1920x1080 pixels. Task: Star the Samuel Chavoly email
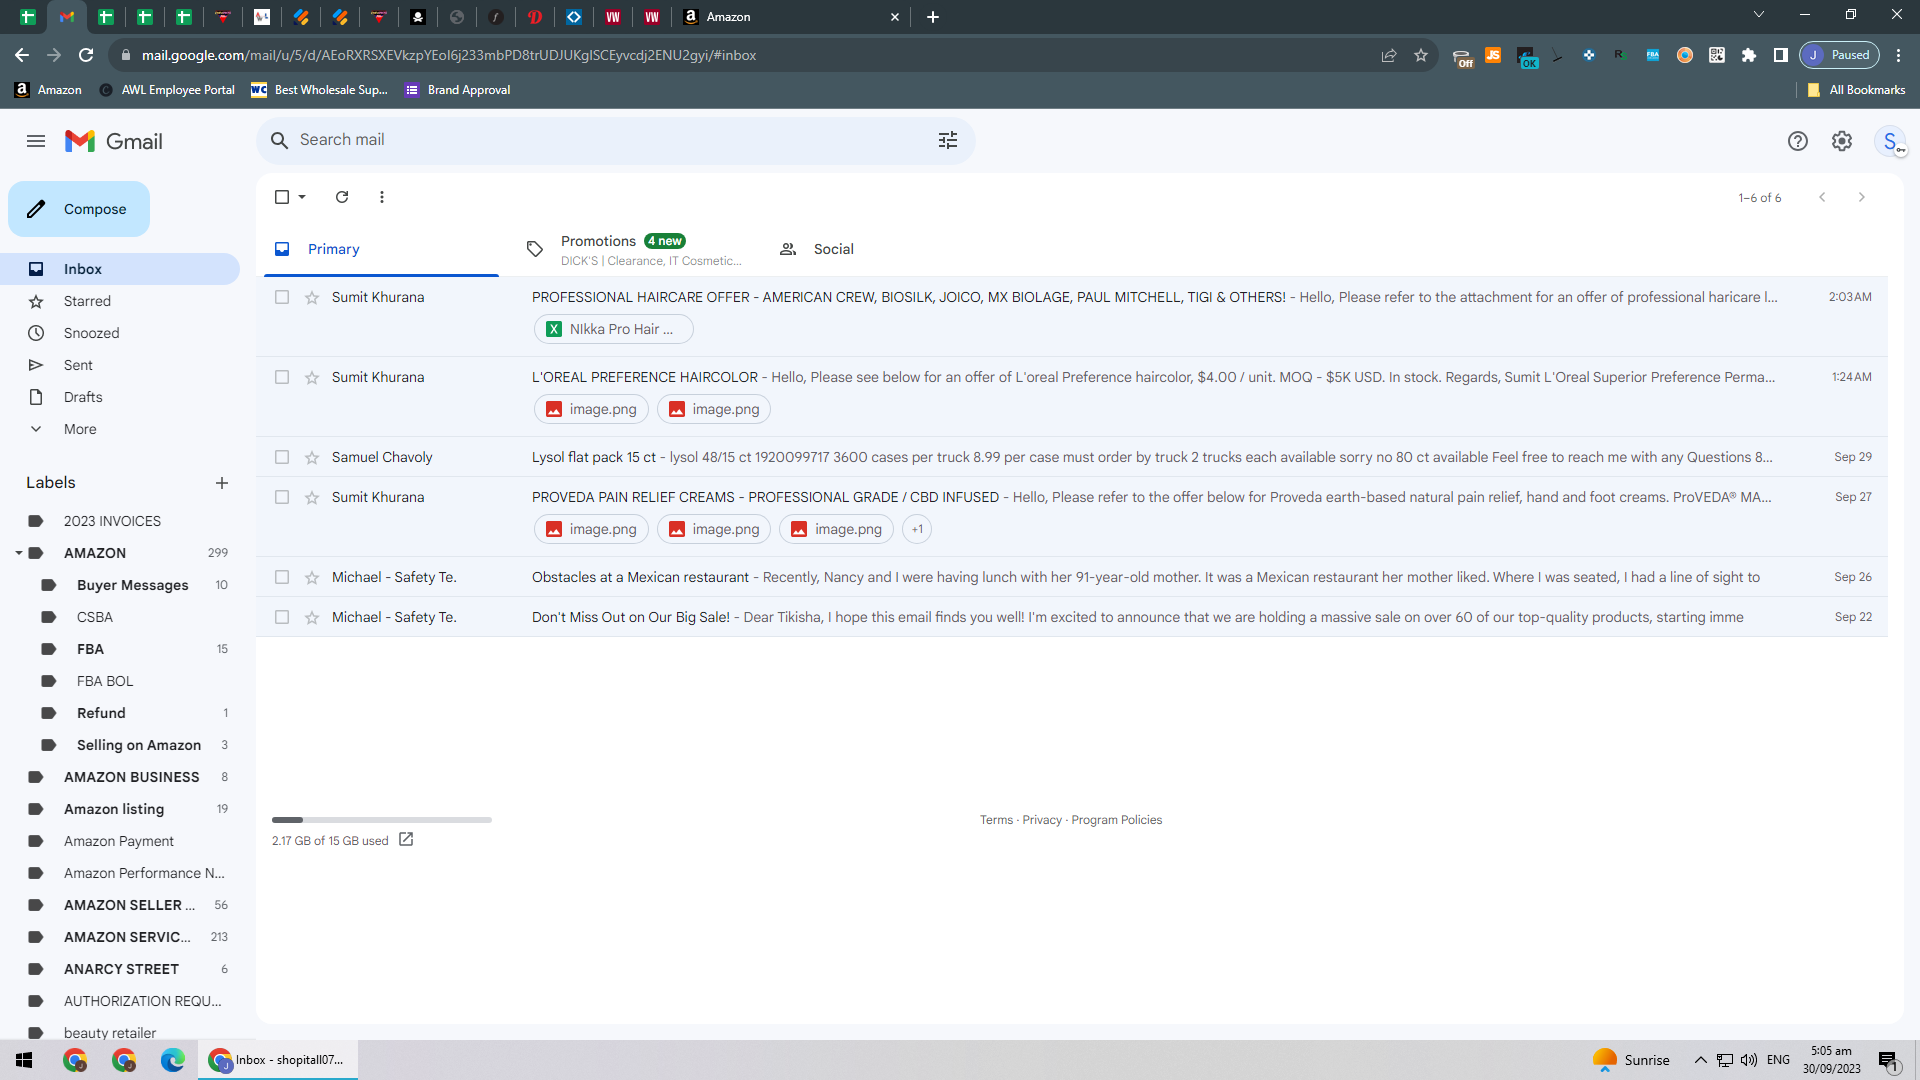pyautogui.click(x=312, y=457)
